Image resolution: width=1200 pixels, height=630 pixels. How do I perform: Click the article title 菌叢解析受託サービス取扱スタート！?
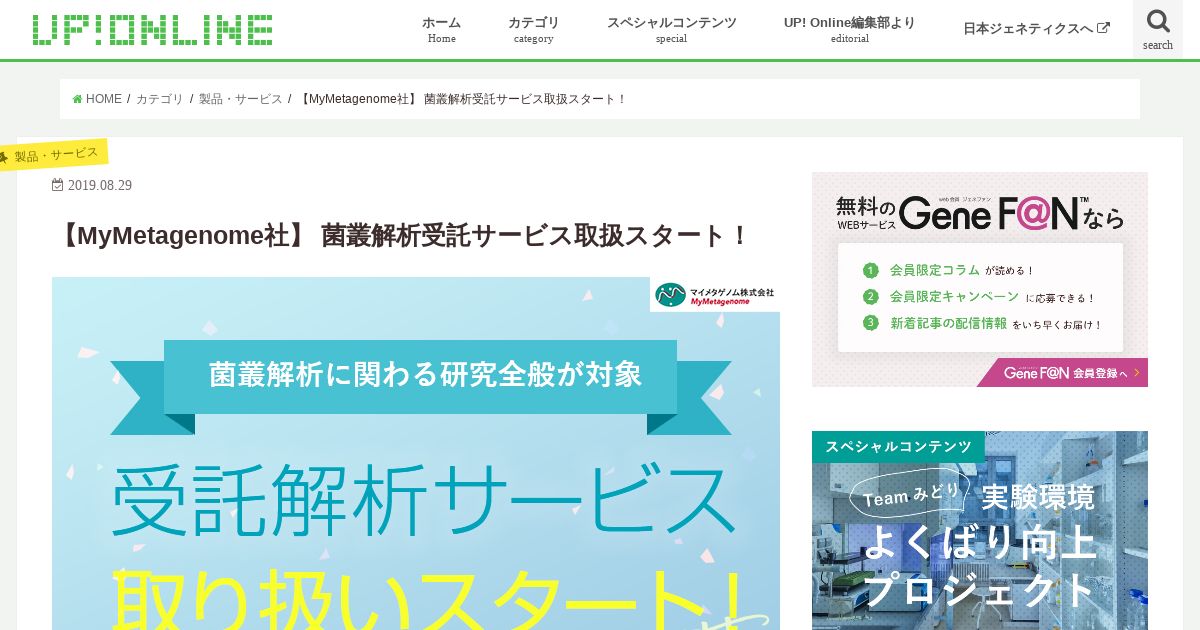[403, 236]
